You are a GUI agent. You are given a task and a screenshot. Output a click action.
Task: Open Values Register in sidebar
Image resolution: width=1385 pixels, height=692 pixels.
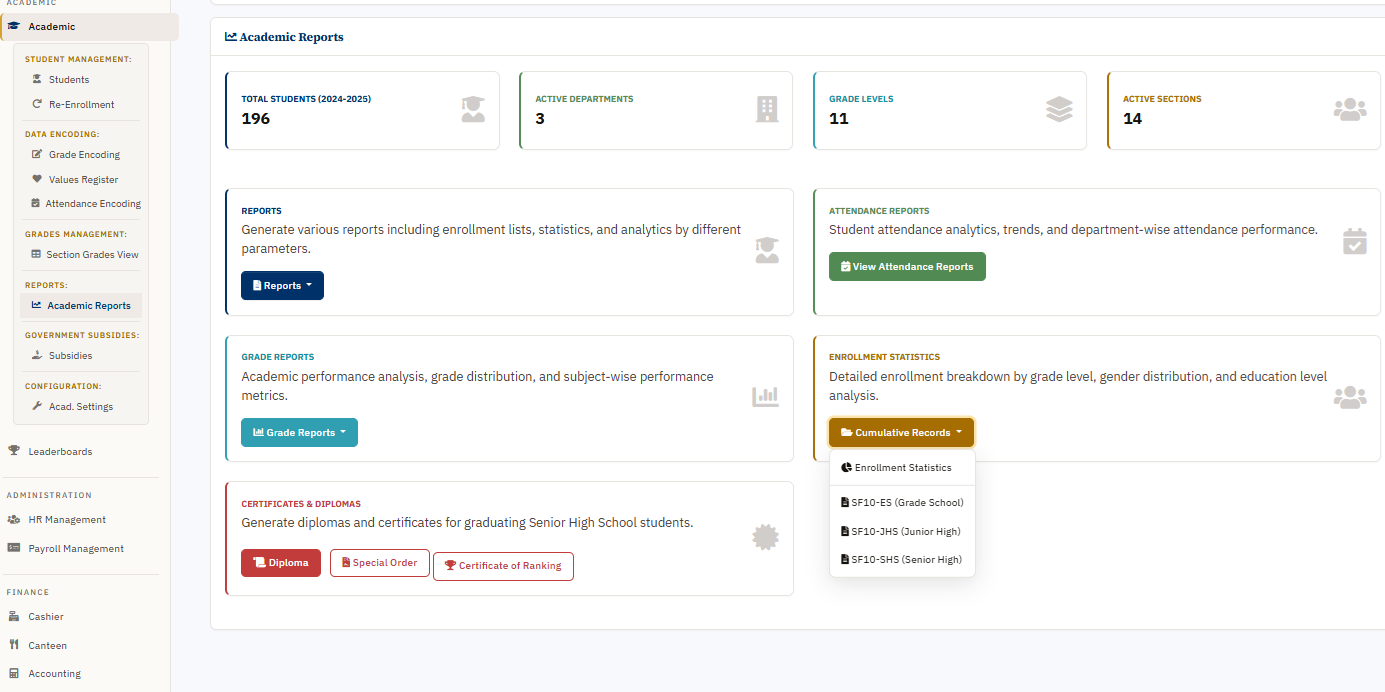81,179
